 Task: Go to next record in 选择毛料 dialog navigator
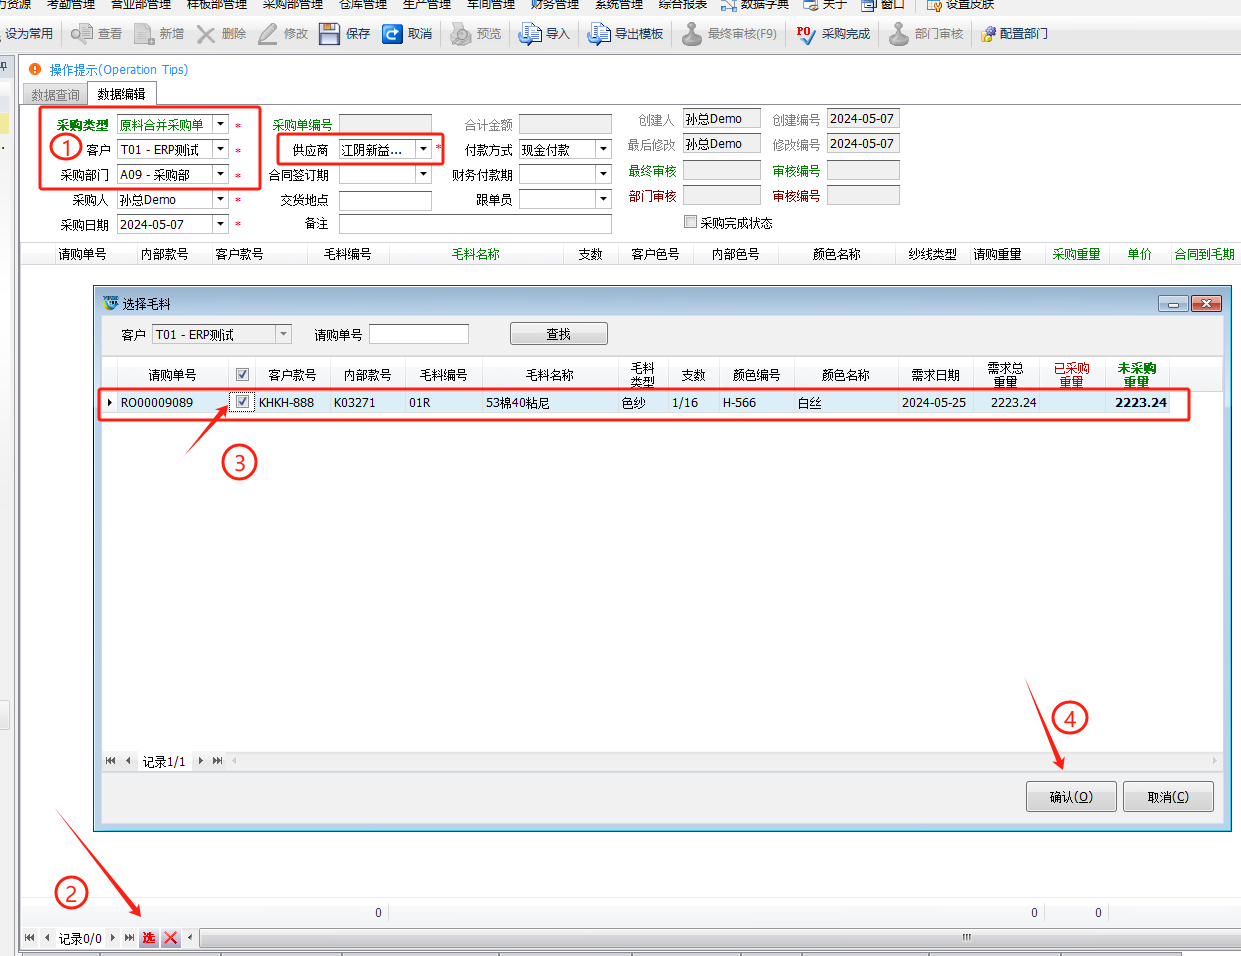click(201, 761)
